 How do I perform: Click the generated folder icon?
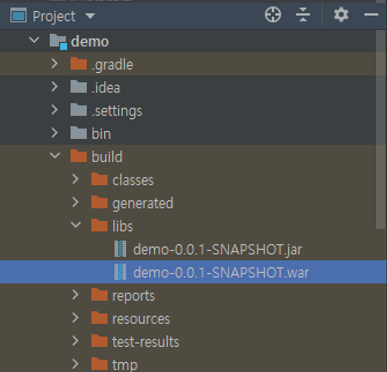tap(99, 202)
